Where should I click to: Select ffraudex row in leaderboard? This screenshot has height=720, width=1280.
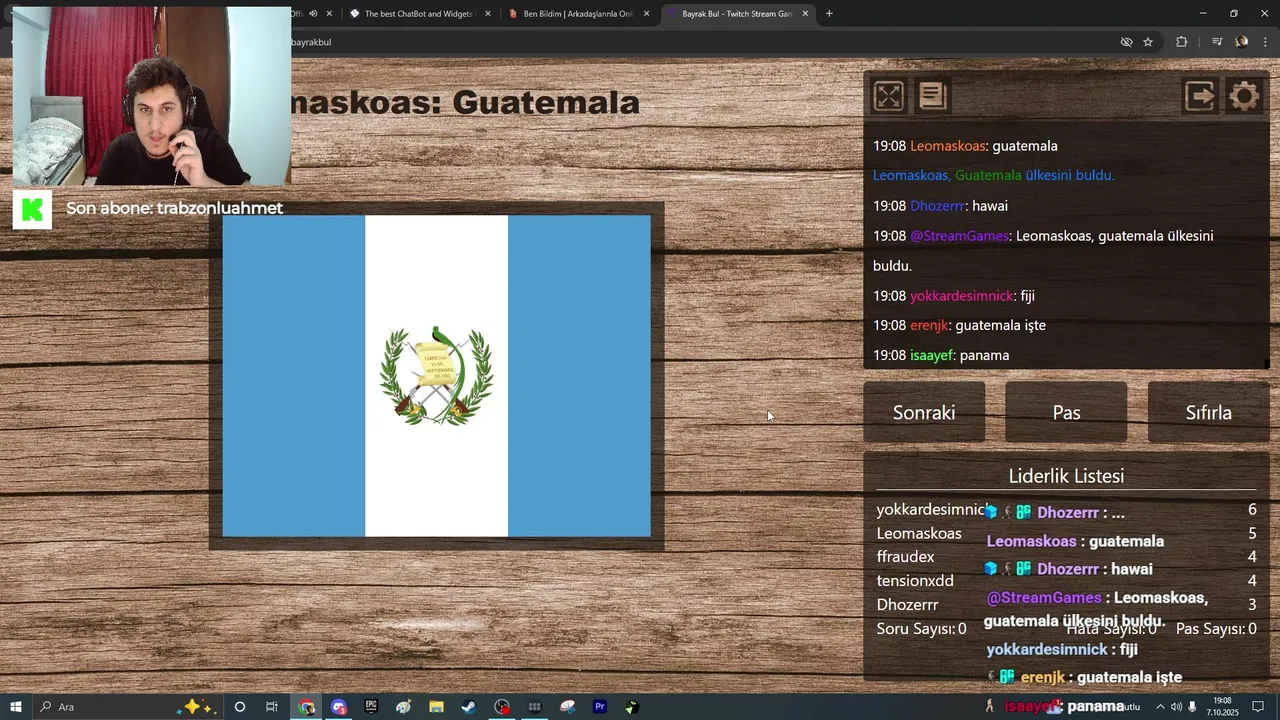click(1066, 557)
